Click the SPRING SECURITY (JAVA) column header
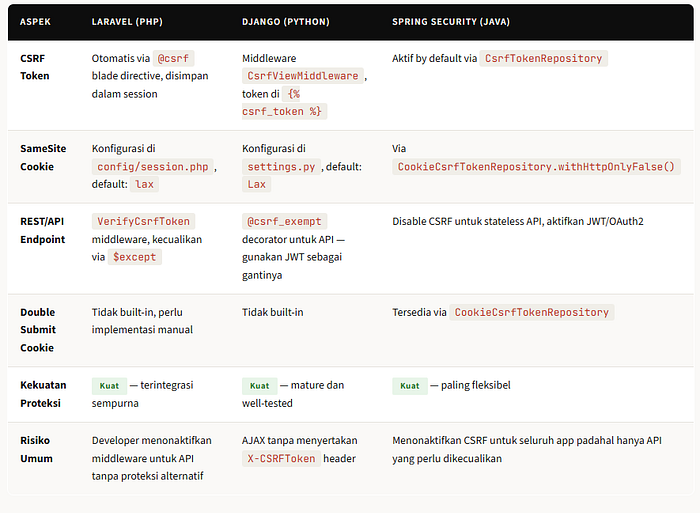 point(451,22)
